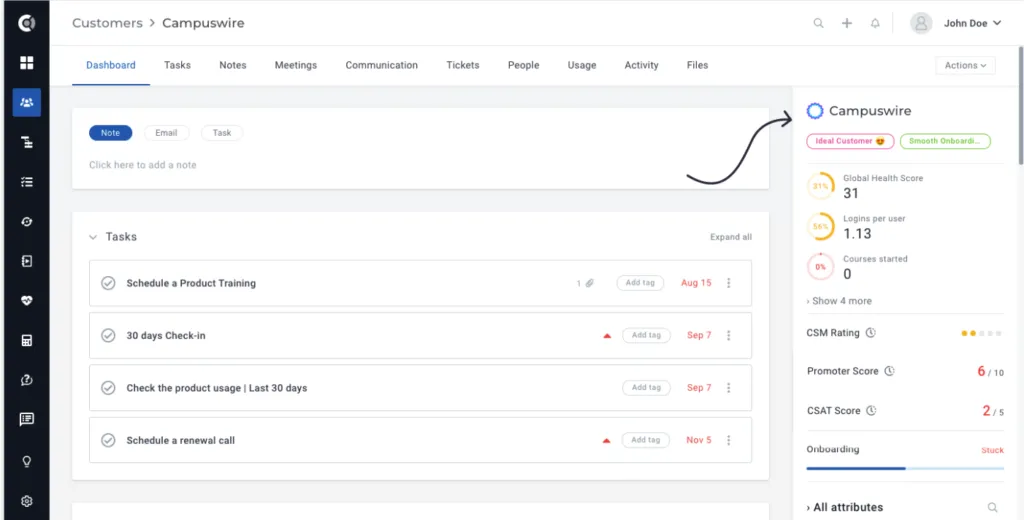Viewport: 1024px width, 520px height.
Task: Open kebab menu for Check the product usage
Action: (729, 388)
